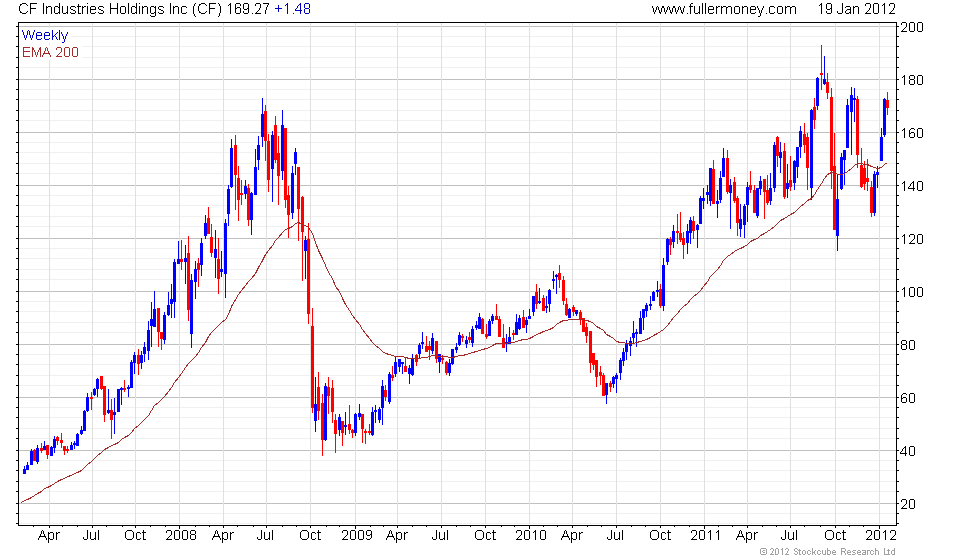This screenshot has width=980, height=560.
Task: Click the first 'Apr' x-axis label before 2008
Action: pyautogui.click(x=49, y=536)
